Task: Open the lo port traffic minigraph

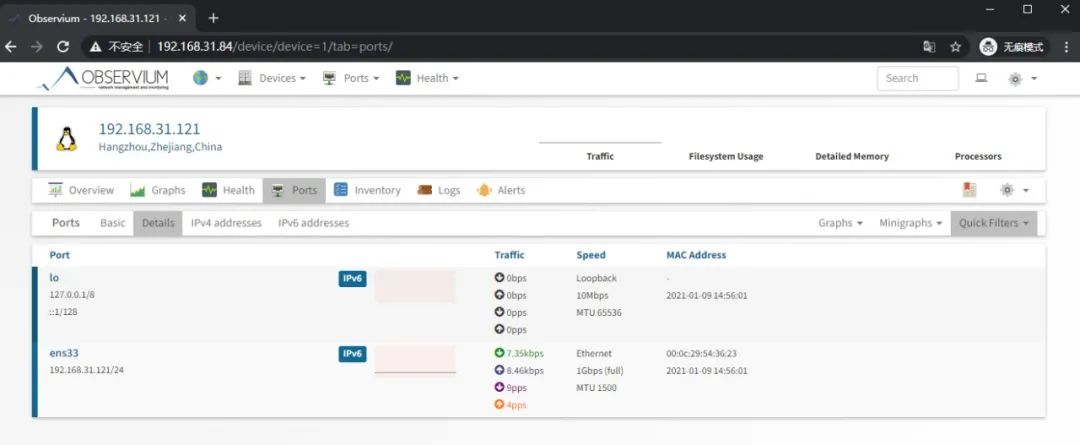Action: pyautogui.click(x=415, y=287)
